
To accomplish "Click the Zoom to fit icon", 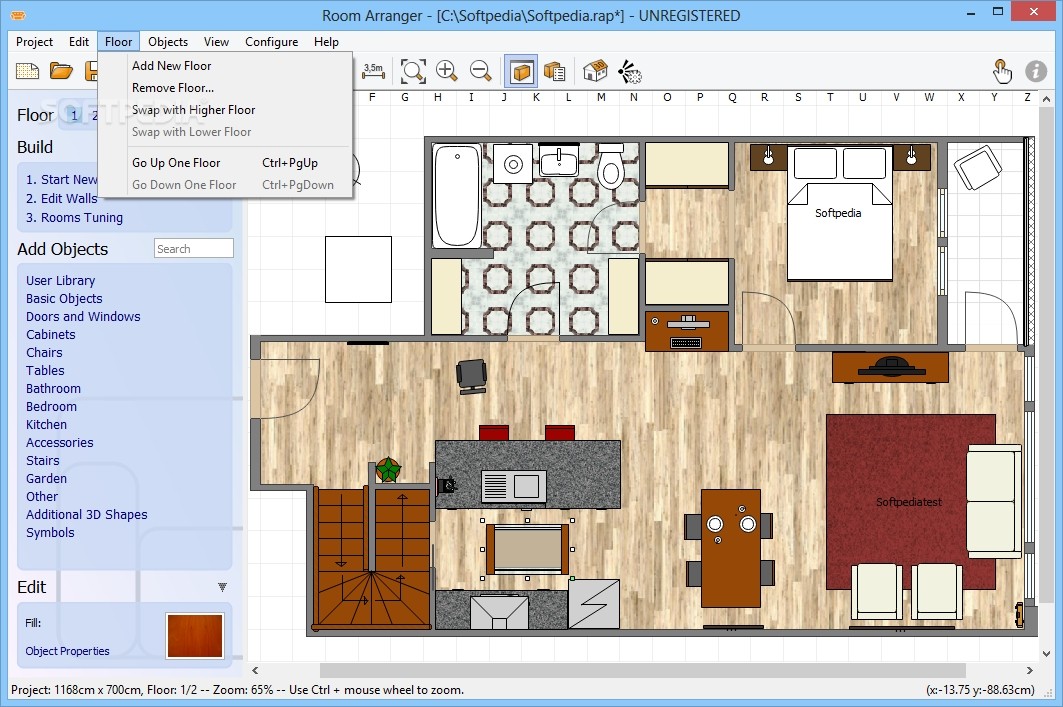I will coord(413,70).
